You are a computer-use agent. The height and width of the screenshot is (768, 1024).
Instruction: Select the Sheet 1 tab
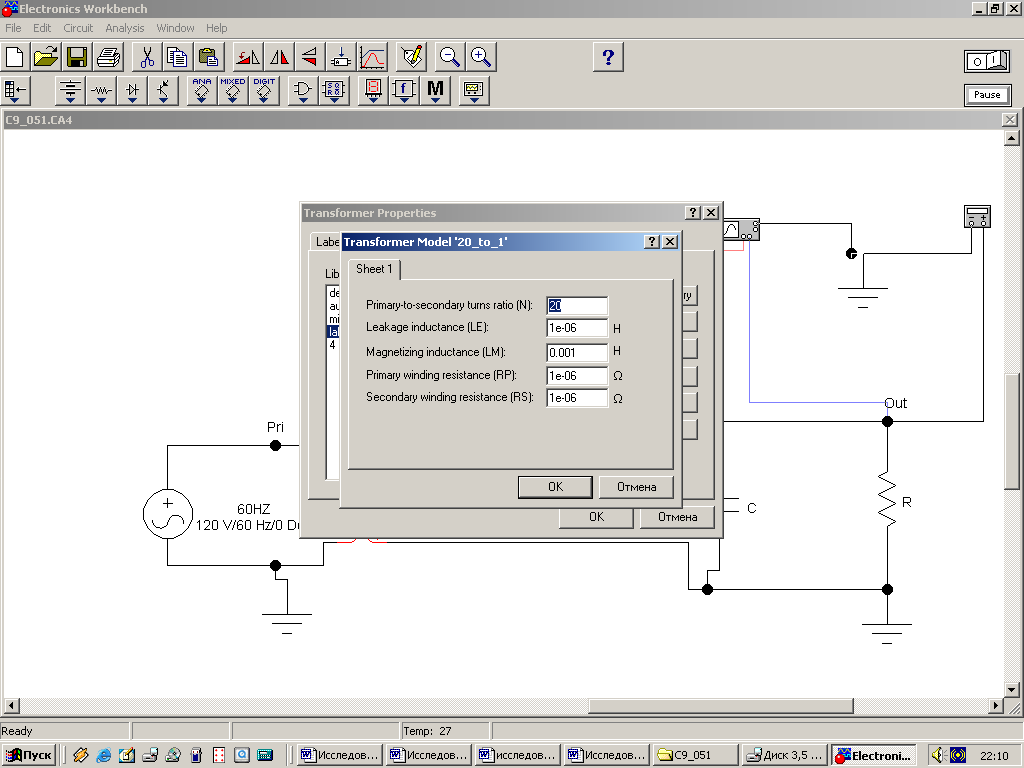pos(374,269)
